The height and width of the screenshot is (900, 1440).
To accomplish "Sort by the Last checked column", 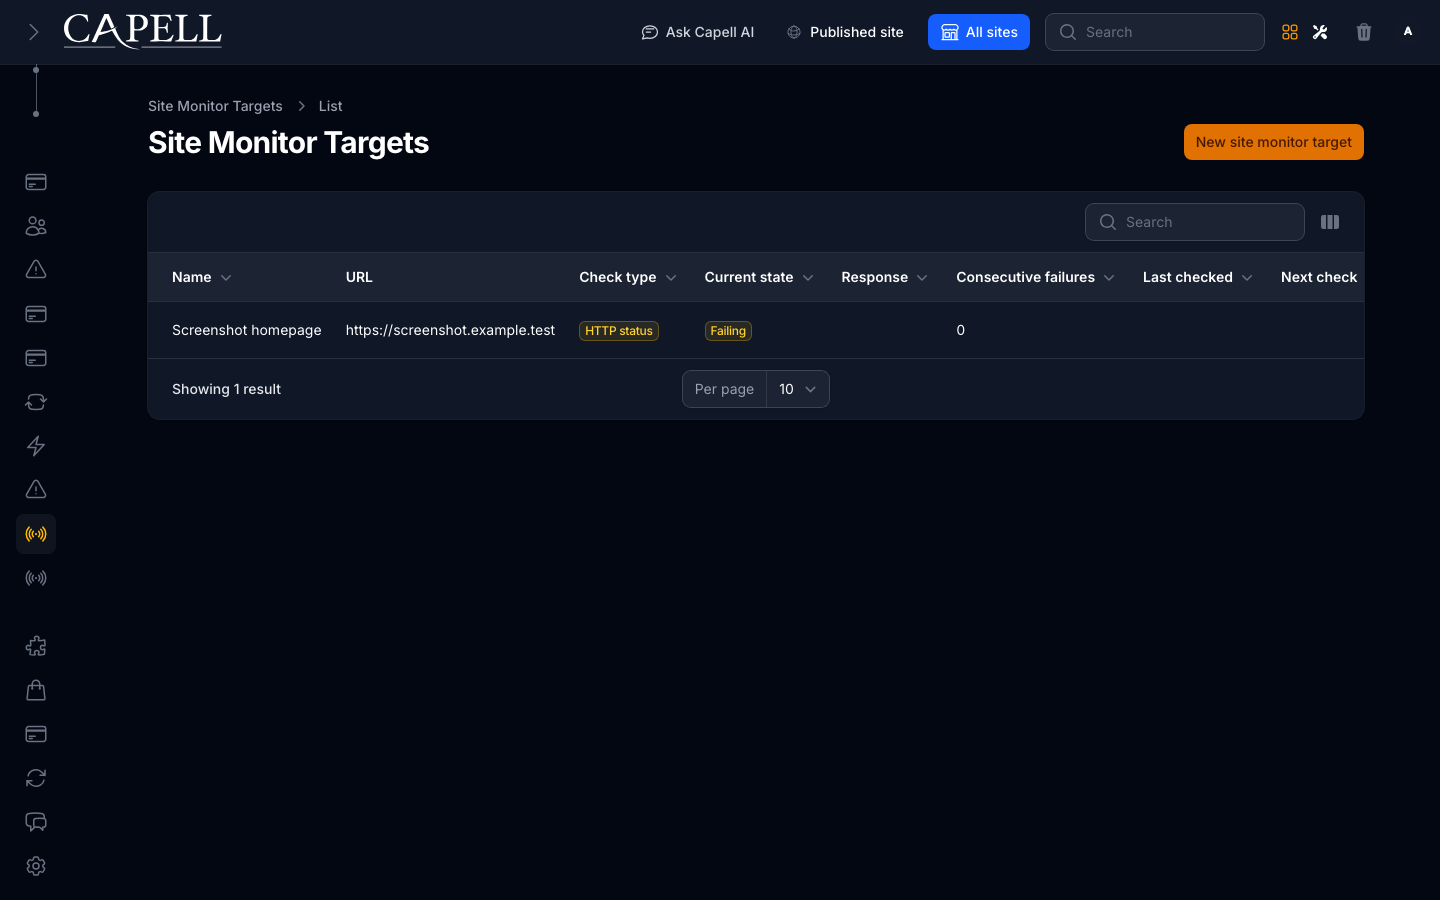I will pyautogui.click(x=1198, y=277).
